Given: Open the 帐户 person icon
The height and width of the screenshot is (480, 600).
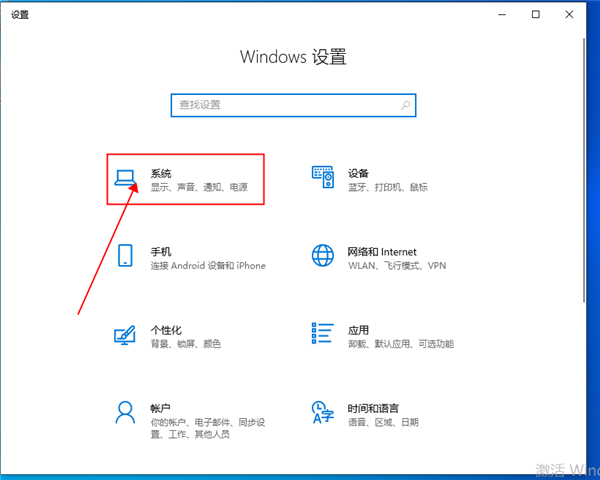Looking at the screenshot, I should (x=125, y=412).
